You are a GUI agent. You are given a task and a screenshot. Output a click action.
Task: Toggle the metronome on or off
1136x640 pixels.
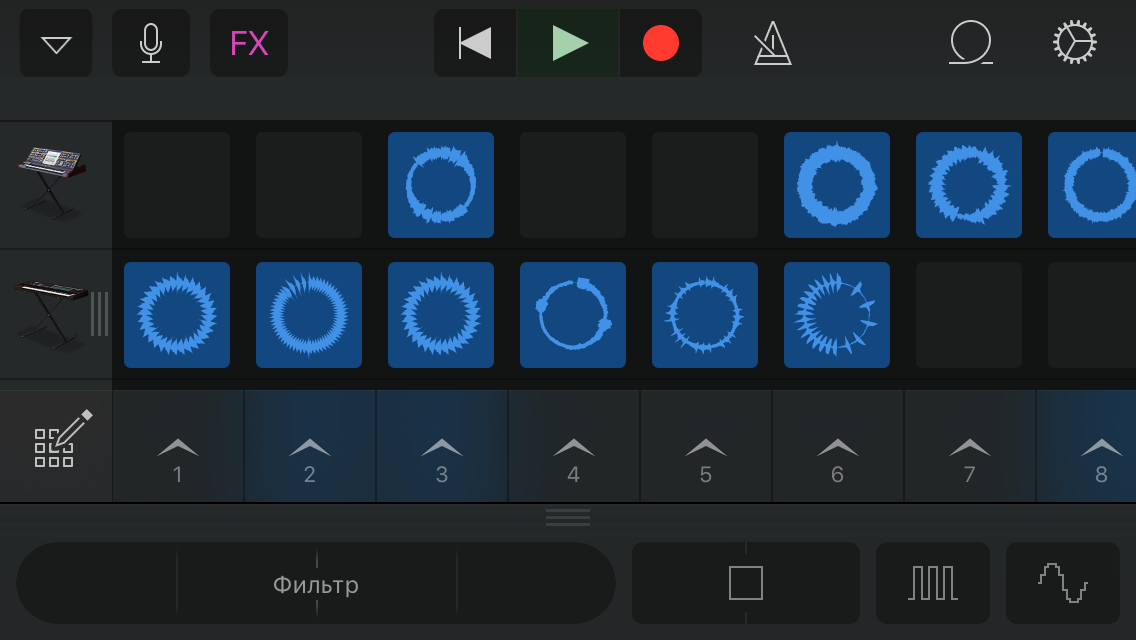pos(772,44)
